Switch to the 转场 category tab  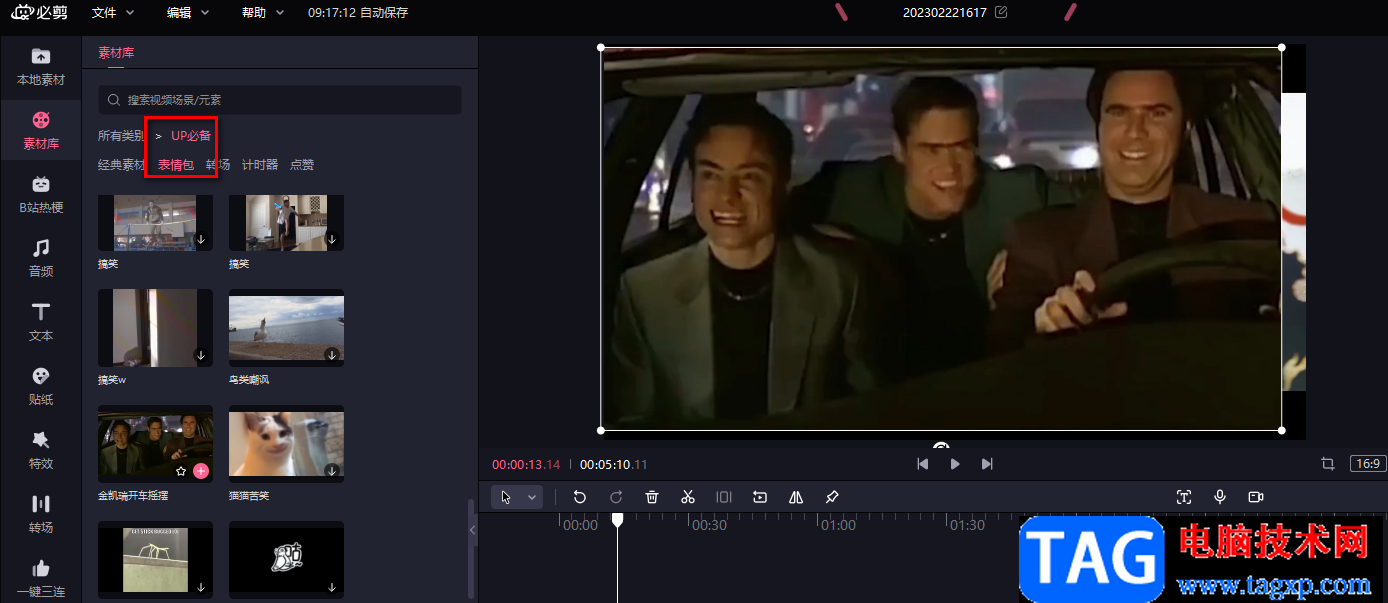218,165
